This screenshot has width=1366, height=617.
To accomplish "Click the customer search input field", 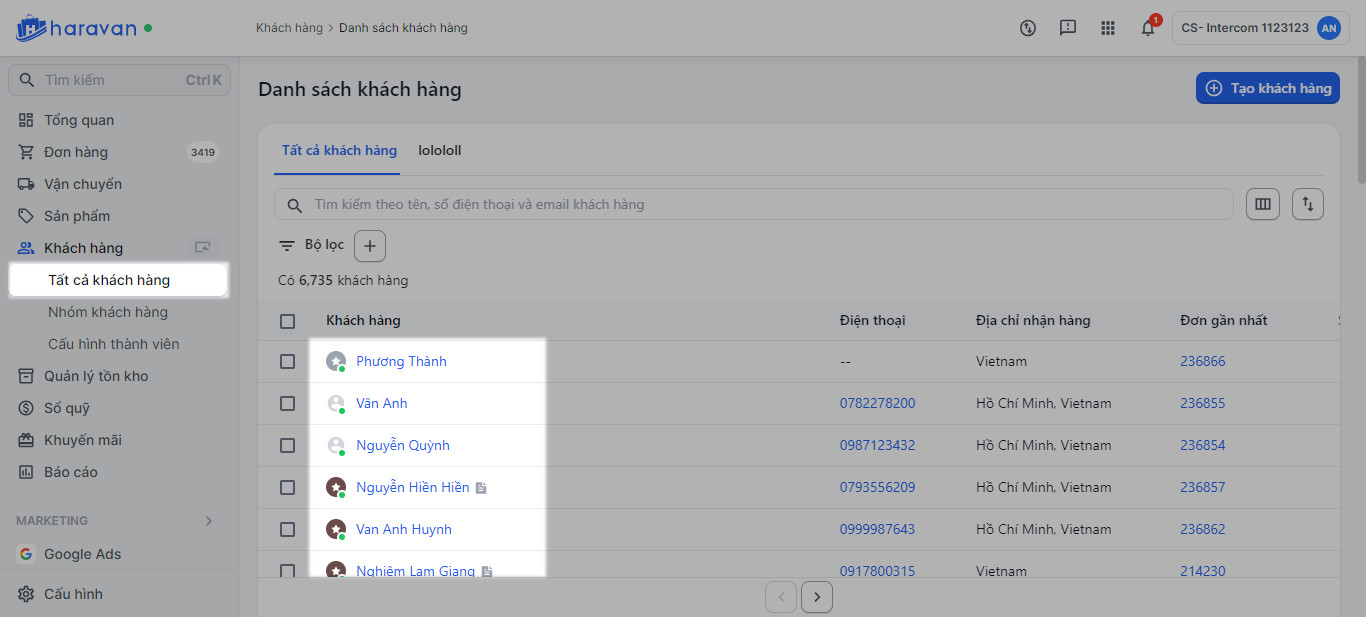I will (x=760, y=204).
